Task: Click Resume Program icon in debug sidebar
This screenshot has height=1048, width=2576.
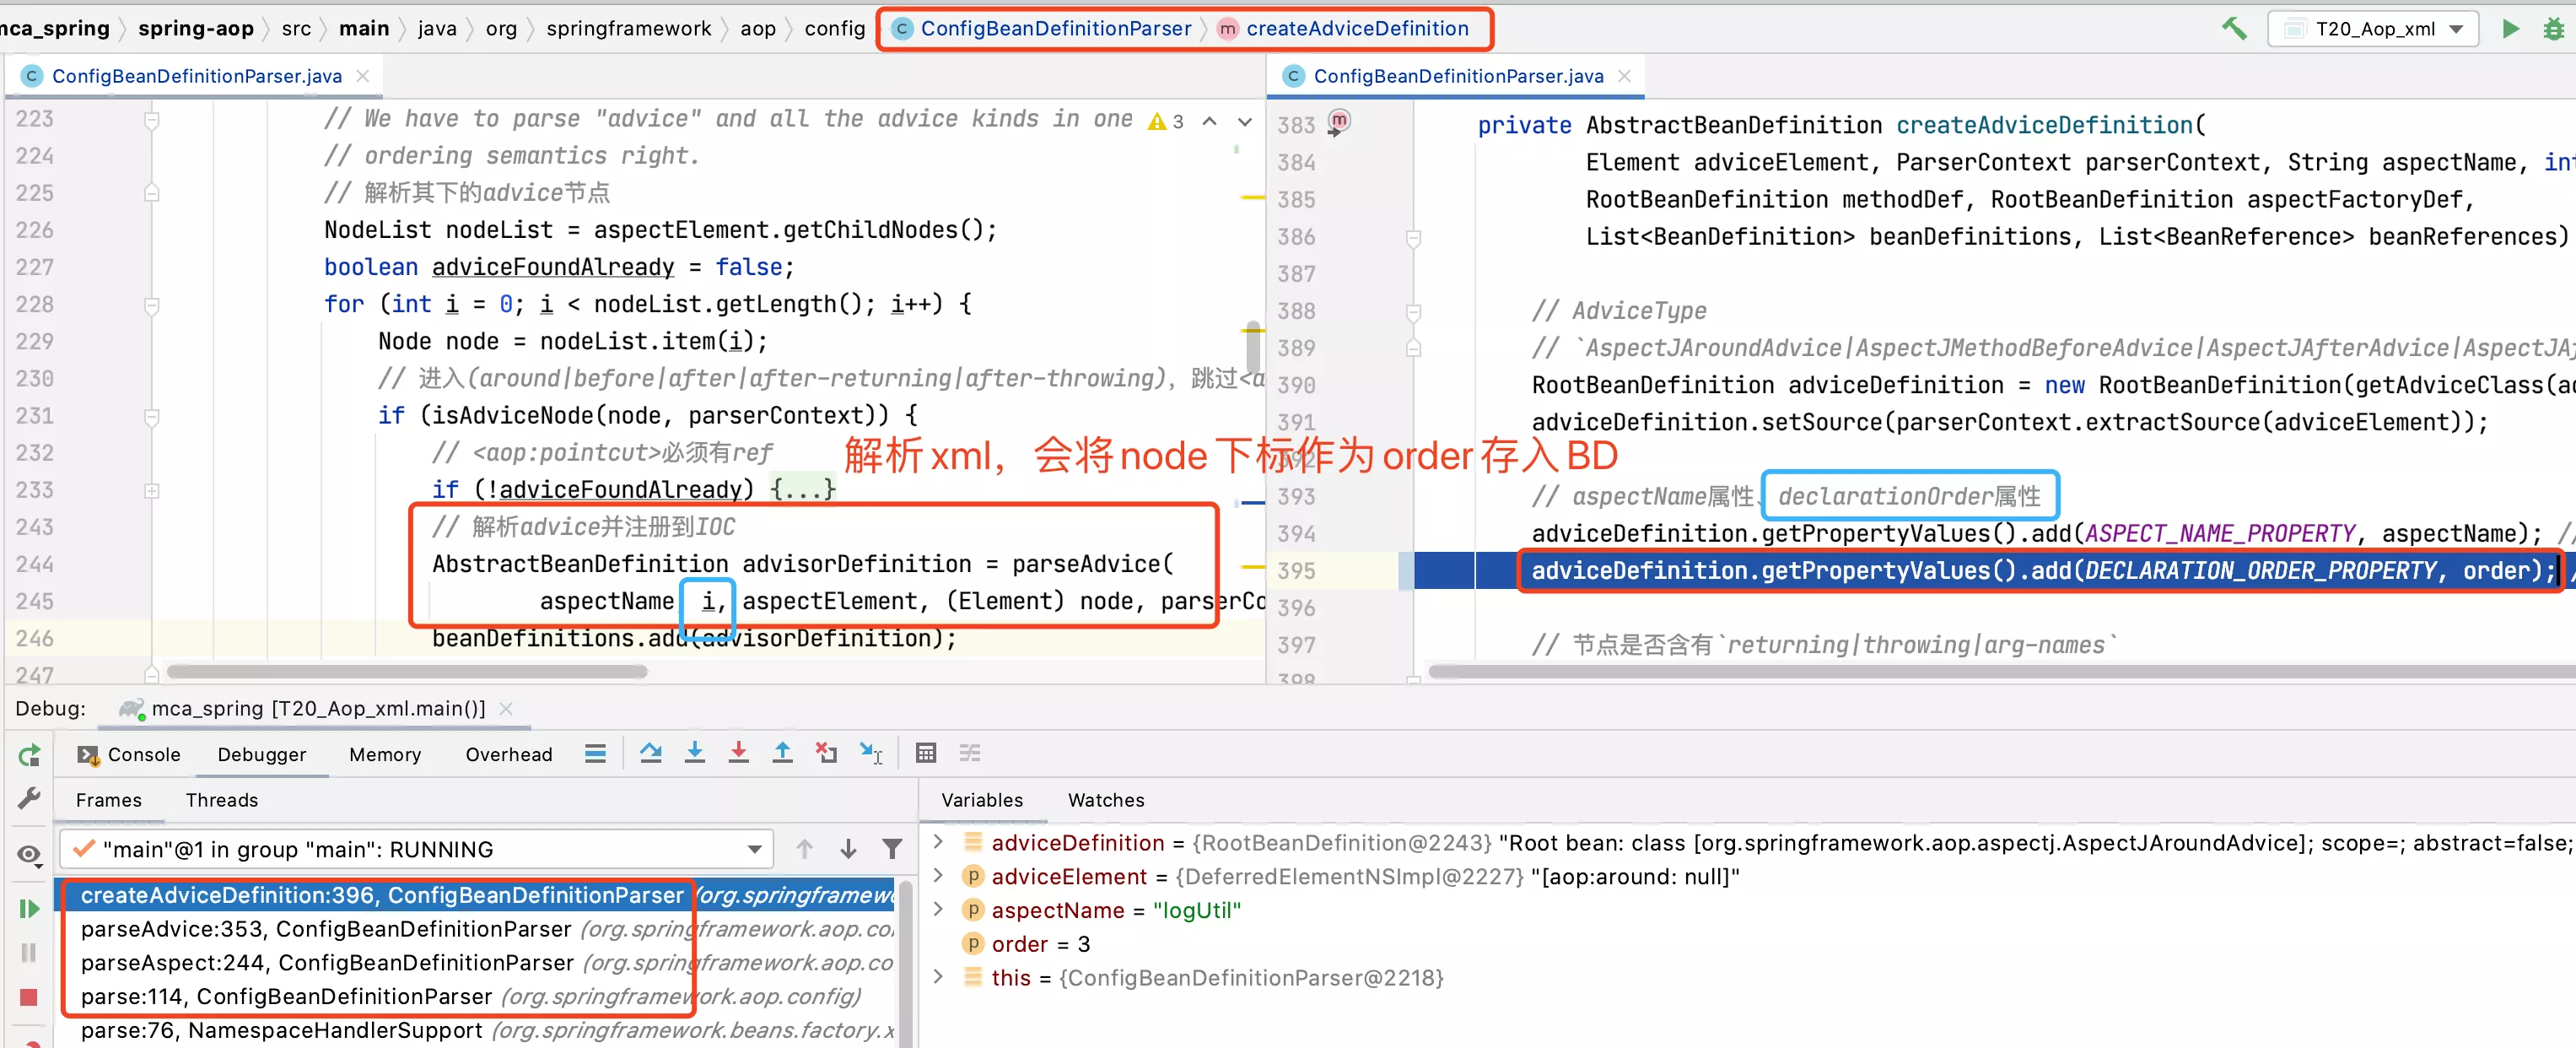Action: click(x=29, y=908)
